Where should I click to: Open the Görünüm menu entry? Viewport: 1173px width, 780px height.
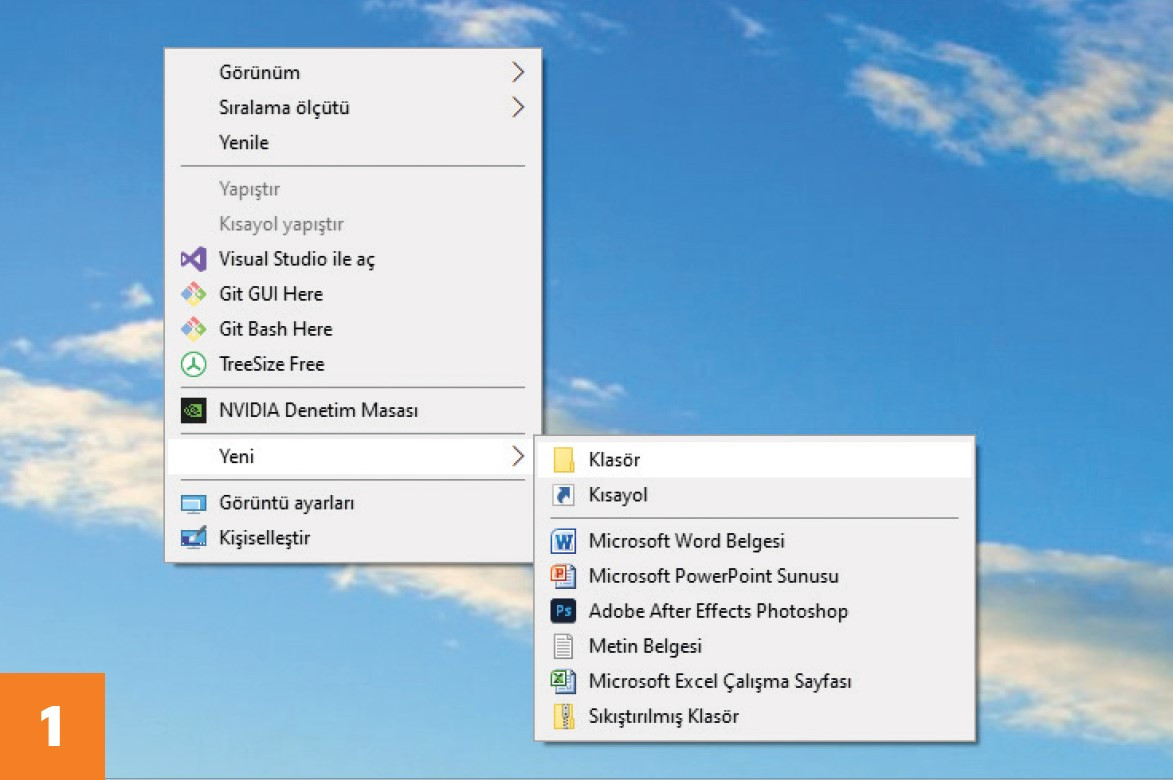click(x=353, y=73)
